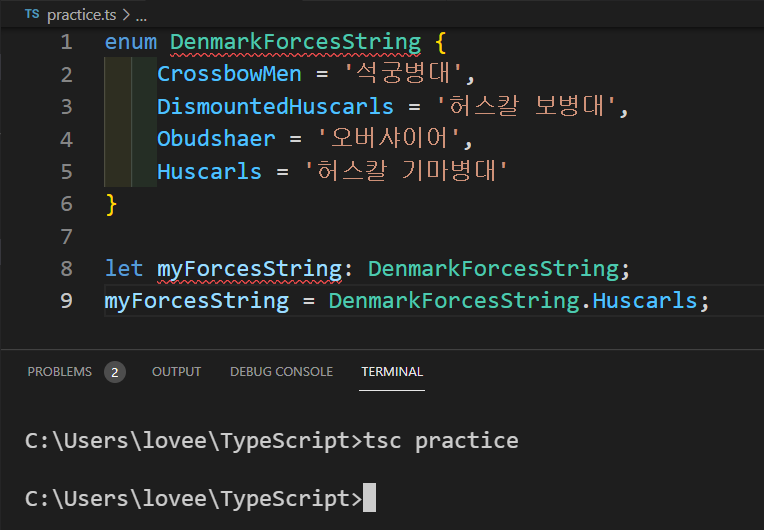
Task: Switch to the DEBUG CONSOLE tab
Action: [x=281, y=372]
